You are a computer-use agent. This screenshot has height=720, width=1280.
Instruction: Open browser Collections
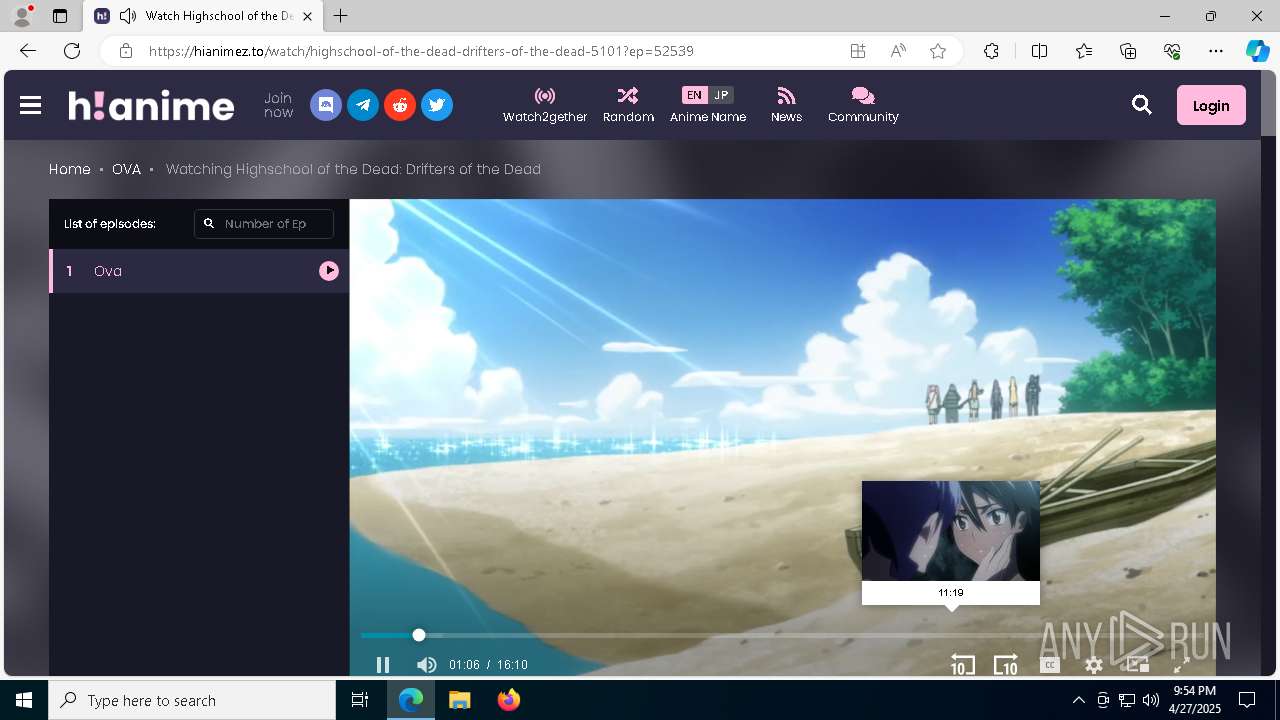coord(1128,51)
